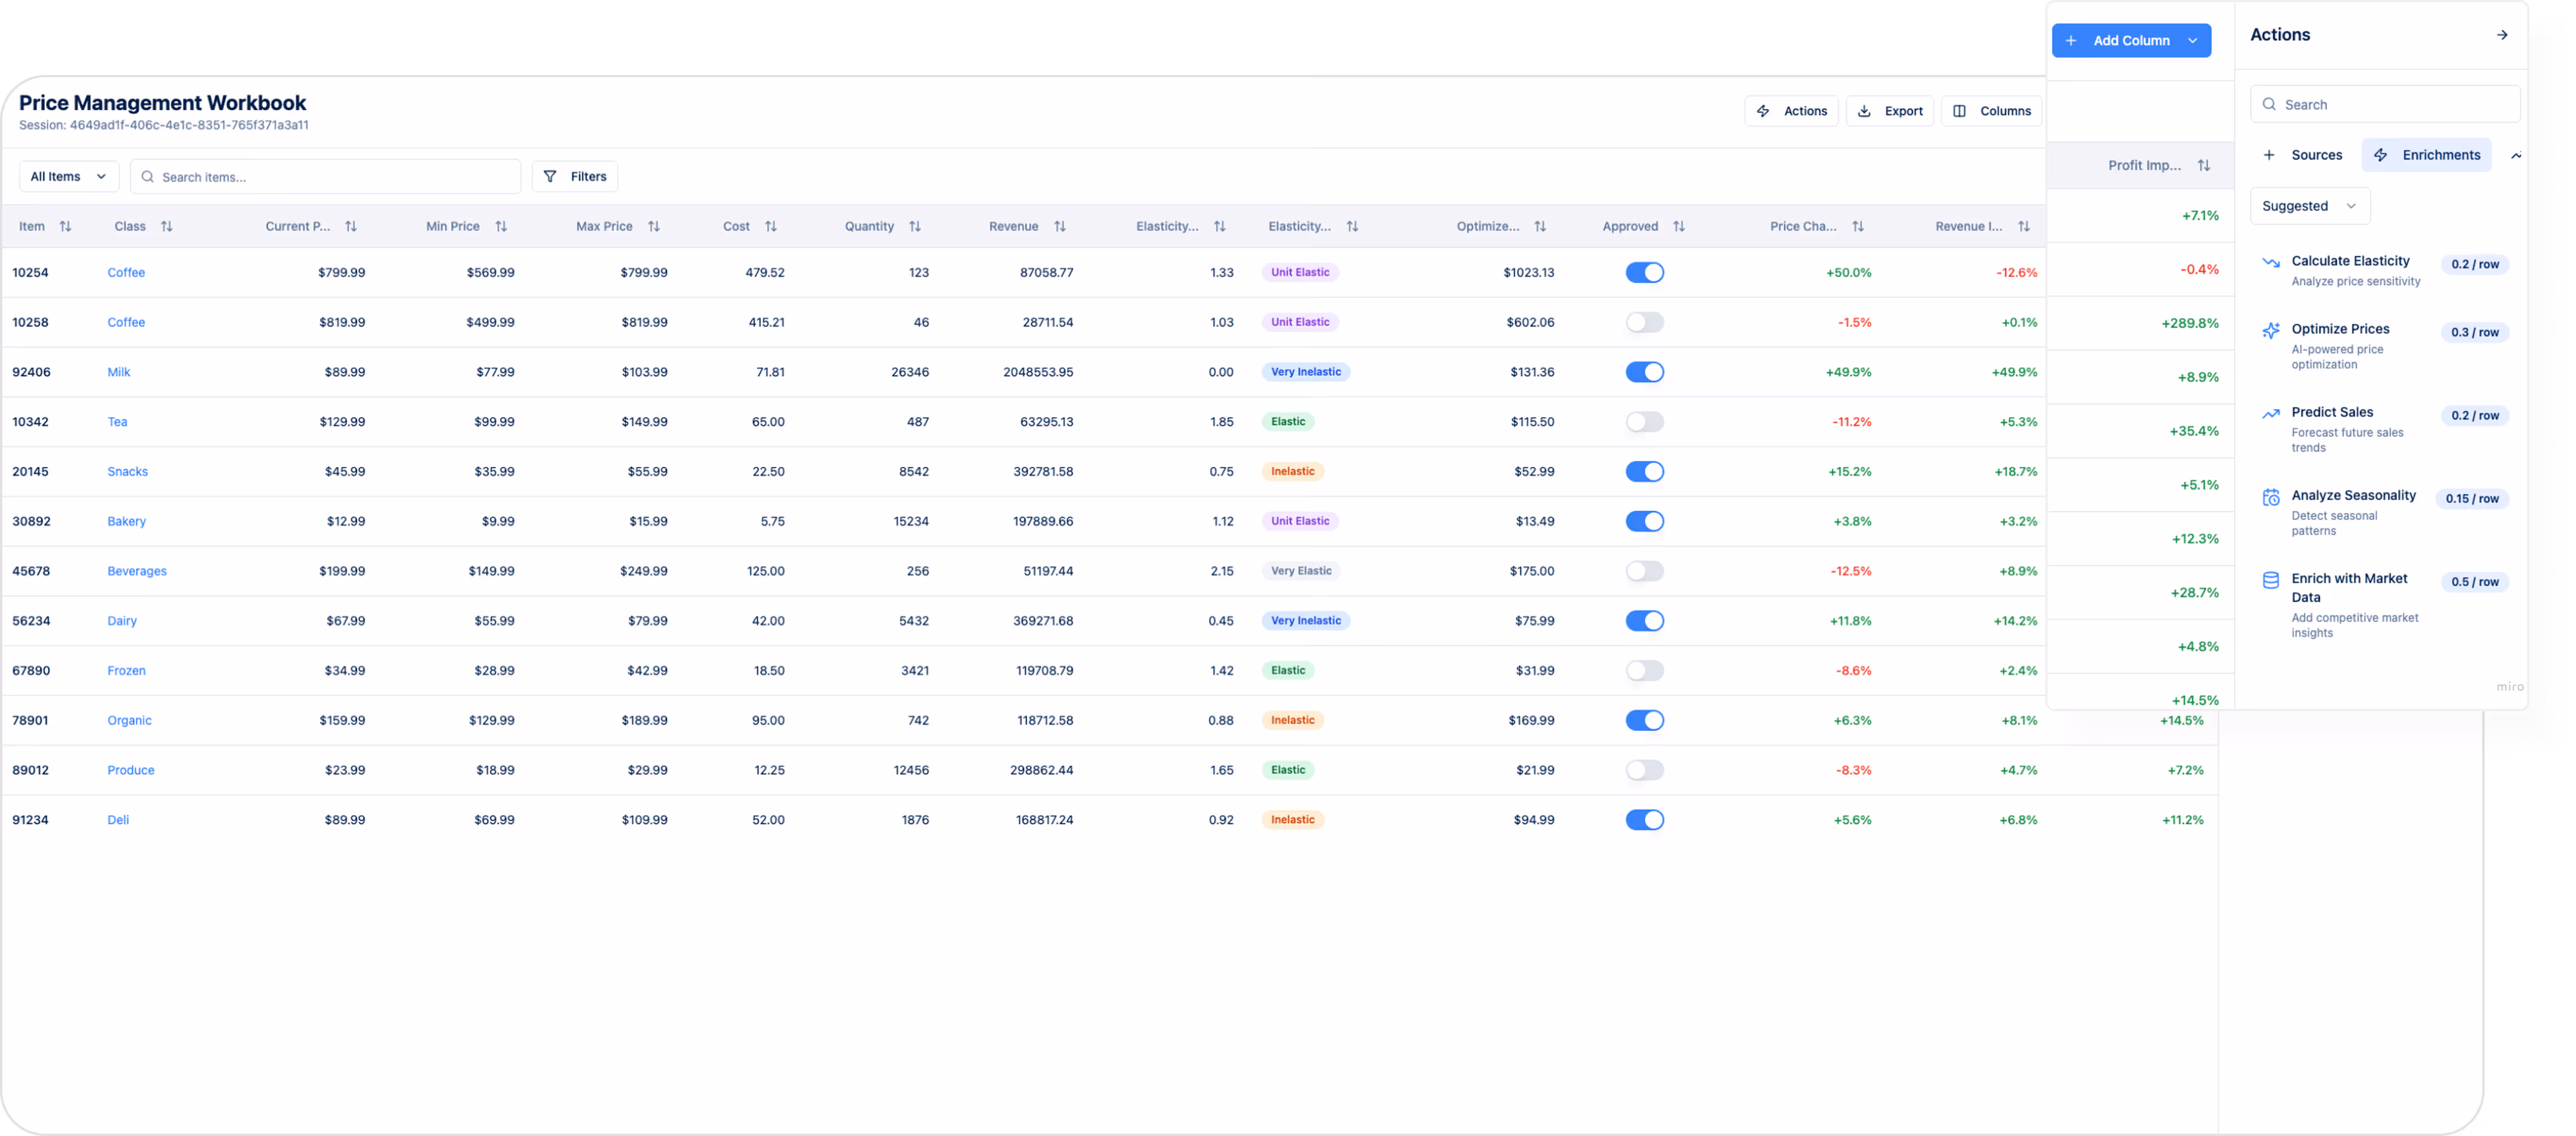Viewport: 2576px width, 1136px height.
Task: Click the Enrich with Market Data database icon
Action: (x=2271, y=579)
